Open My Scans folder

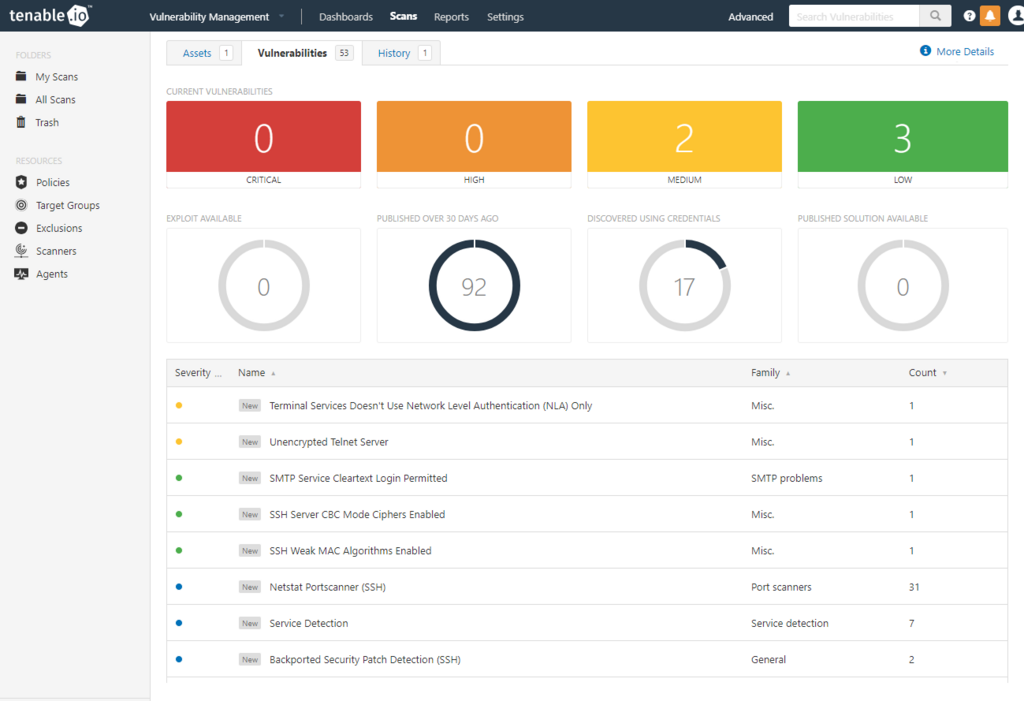click(x=56, y=76)
